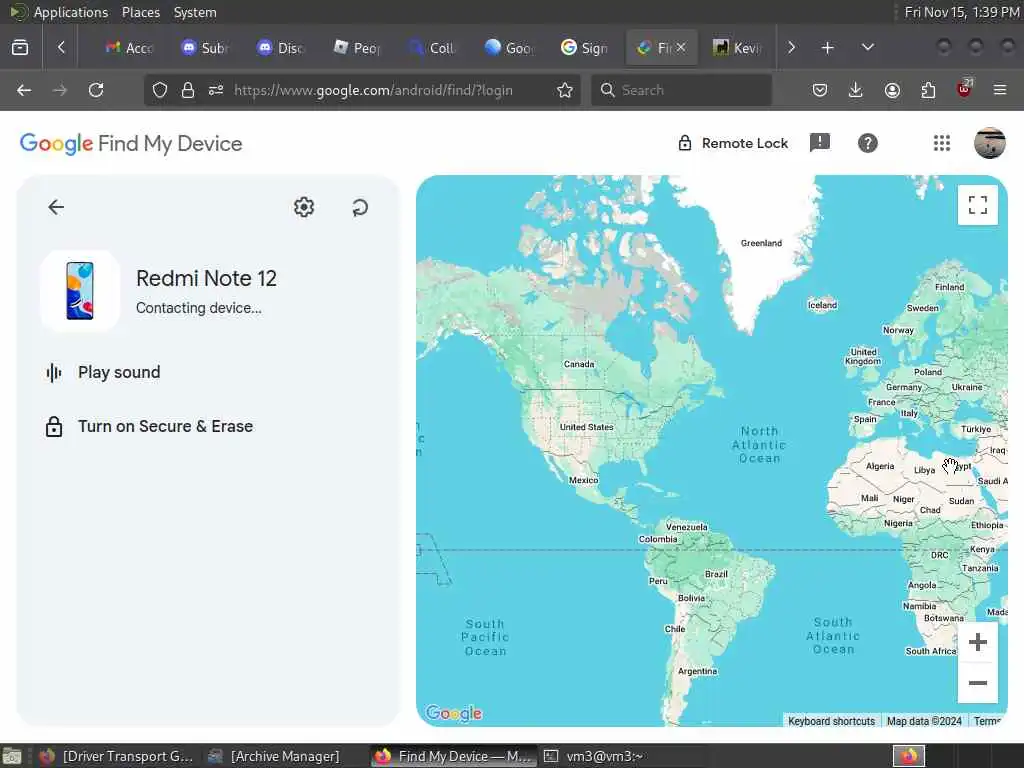Open the Extensions puzzle icon
This screenshot has width=1024, height=768.
tap(928, 90)
